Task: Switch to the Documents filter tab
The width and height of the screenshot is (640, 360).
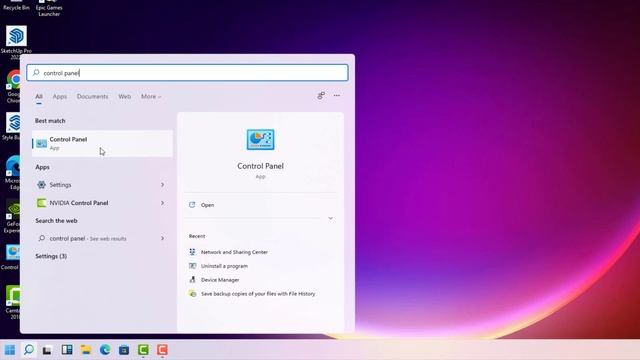Action: tap(93, 97)
